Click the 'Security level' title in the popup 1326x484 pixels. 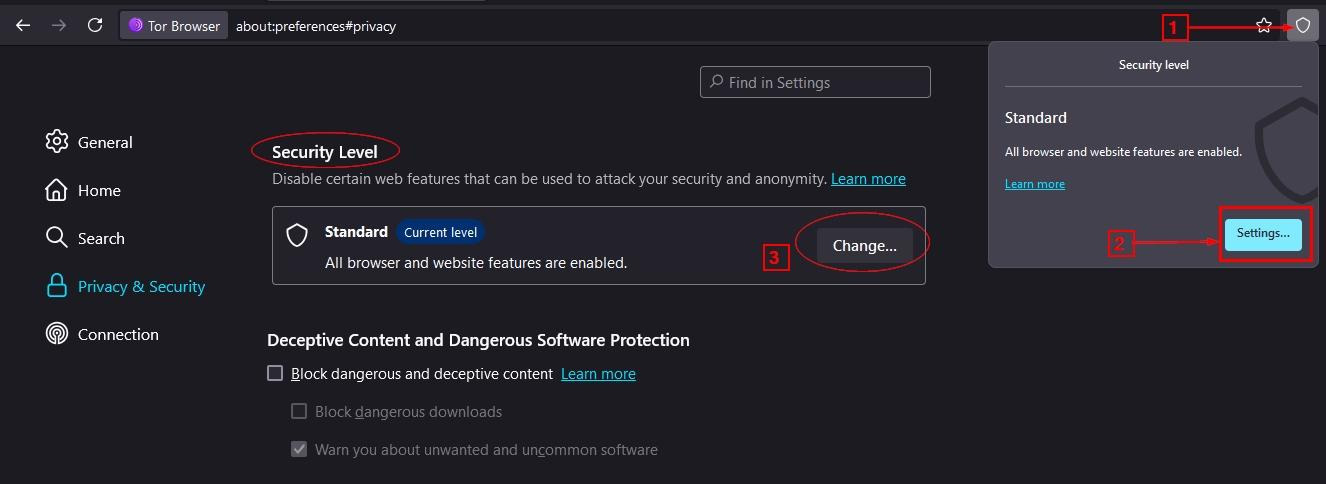tap(1154, 65)
